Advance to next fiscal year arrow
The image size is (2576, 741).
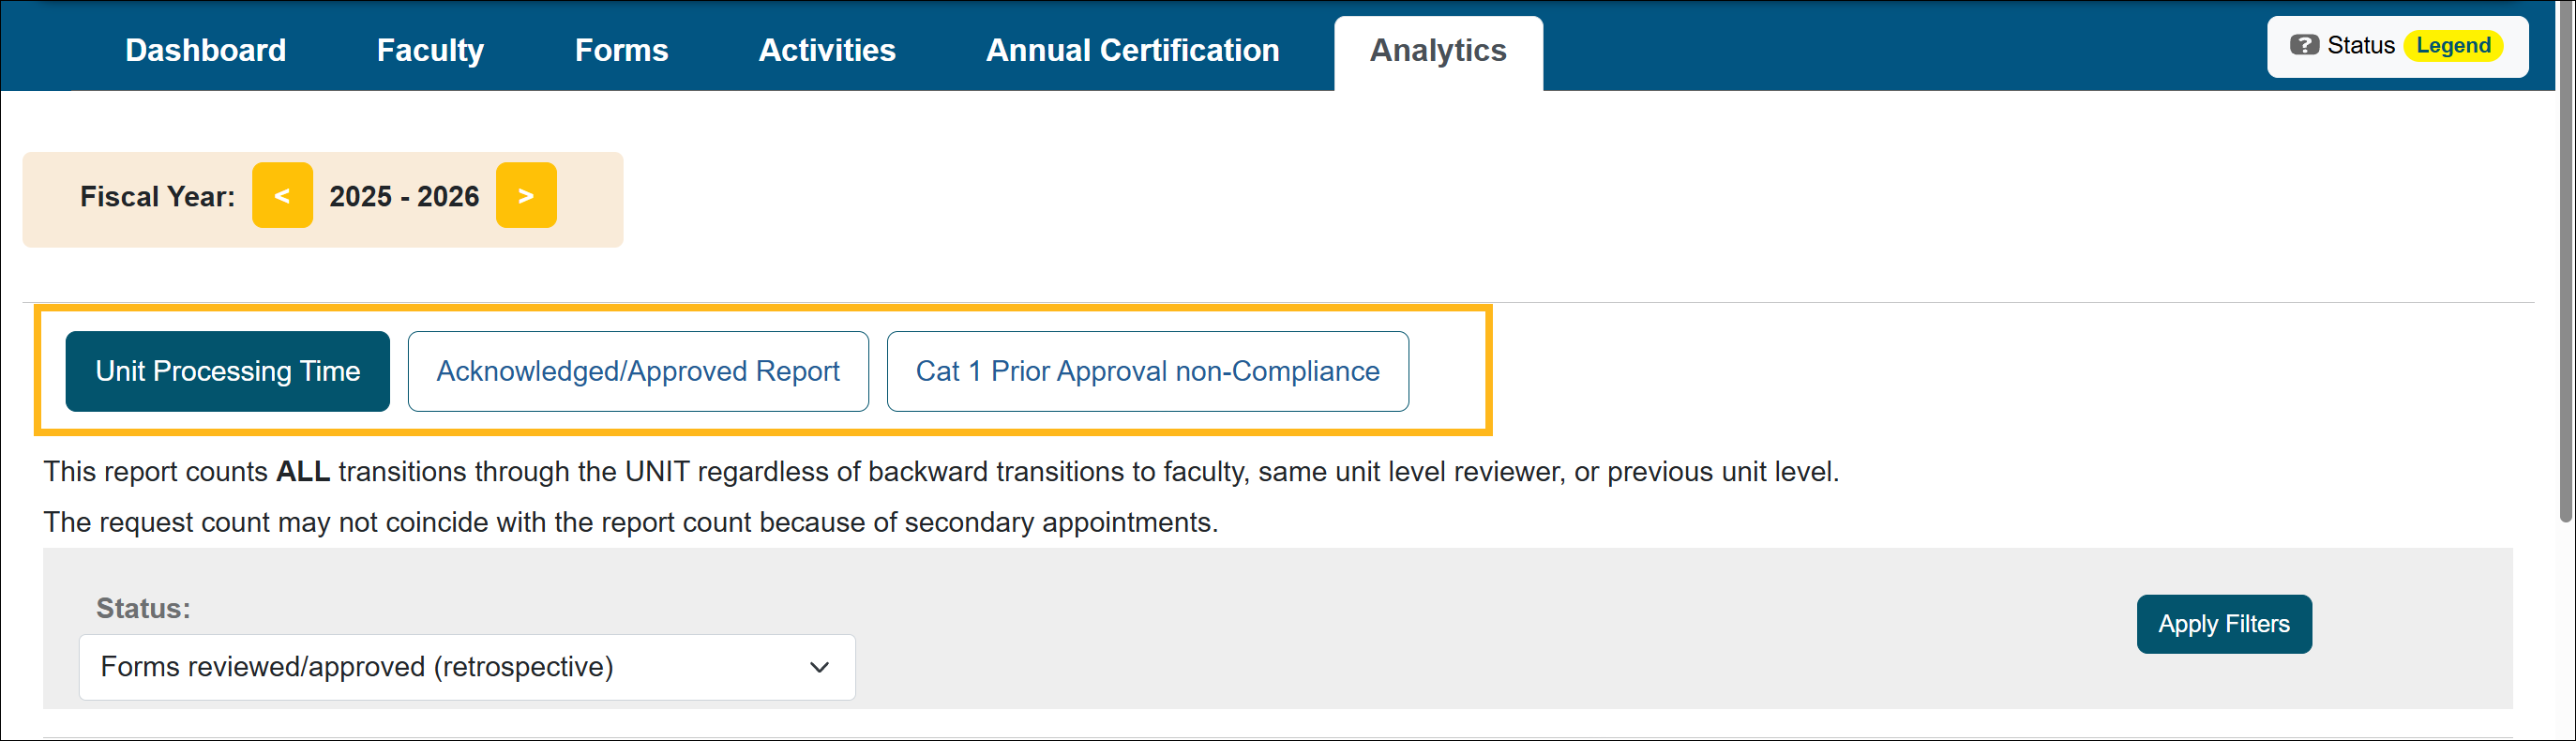pyautogui.click(x=526, y=195)
